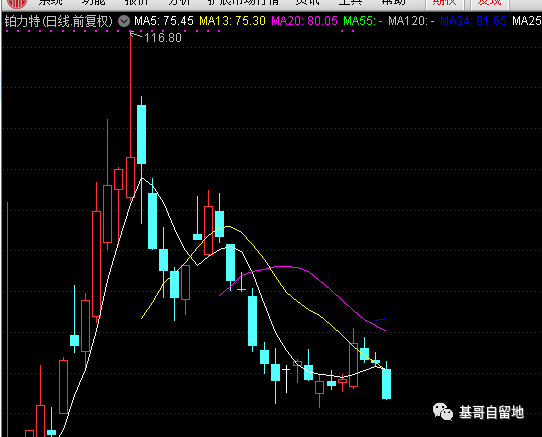This screenshot has height=437, width=542.
Task: Open the 系统 menu
Action: pyautogui.click(x=50, y=3)
